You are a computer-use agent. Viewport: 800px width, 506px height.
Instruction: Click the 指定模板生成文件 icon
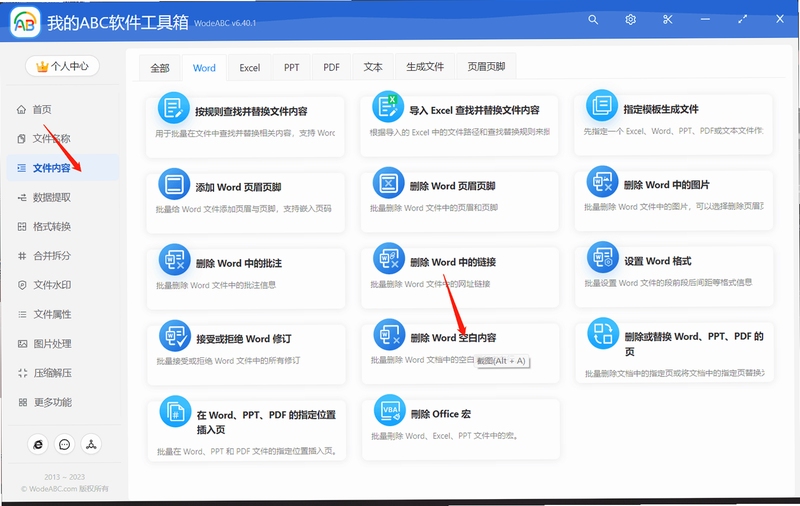(x=602, y=105)
